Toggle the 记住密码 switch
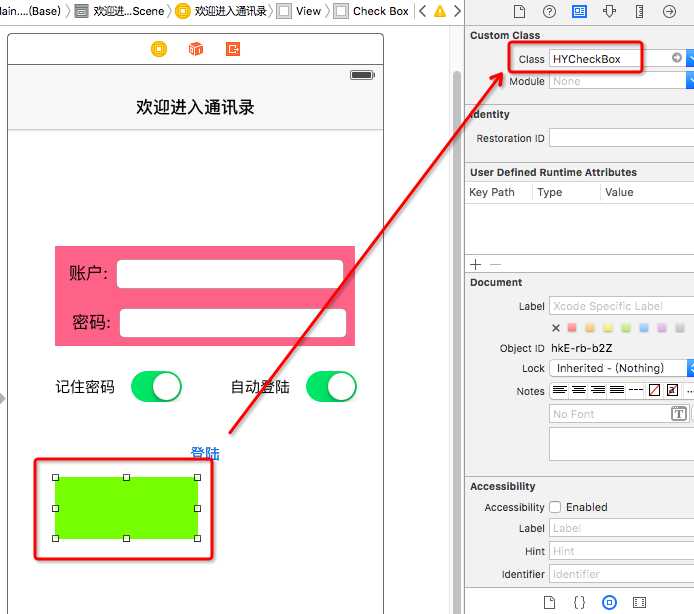 (156, 387)
